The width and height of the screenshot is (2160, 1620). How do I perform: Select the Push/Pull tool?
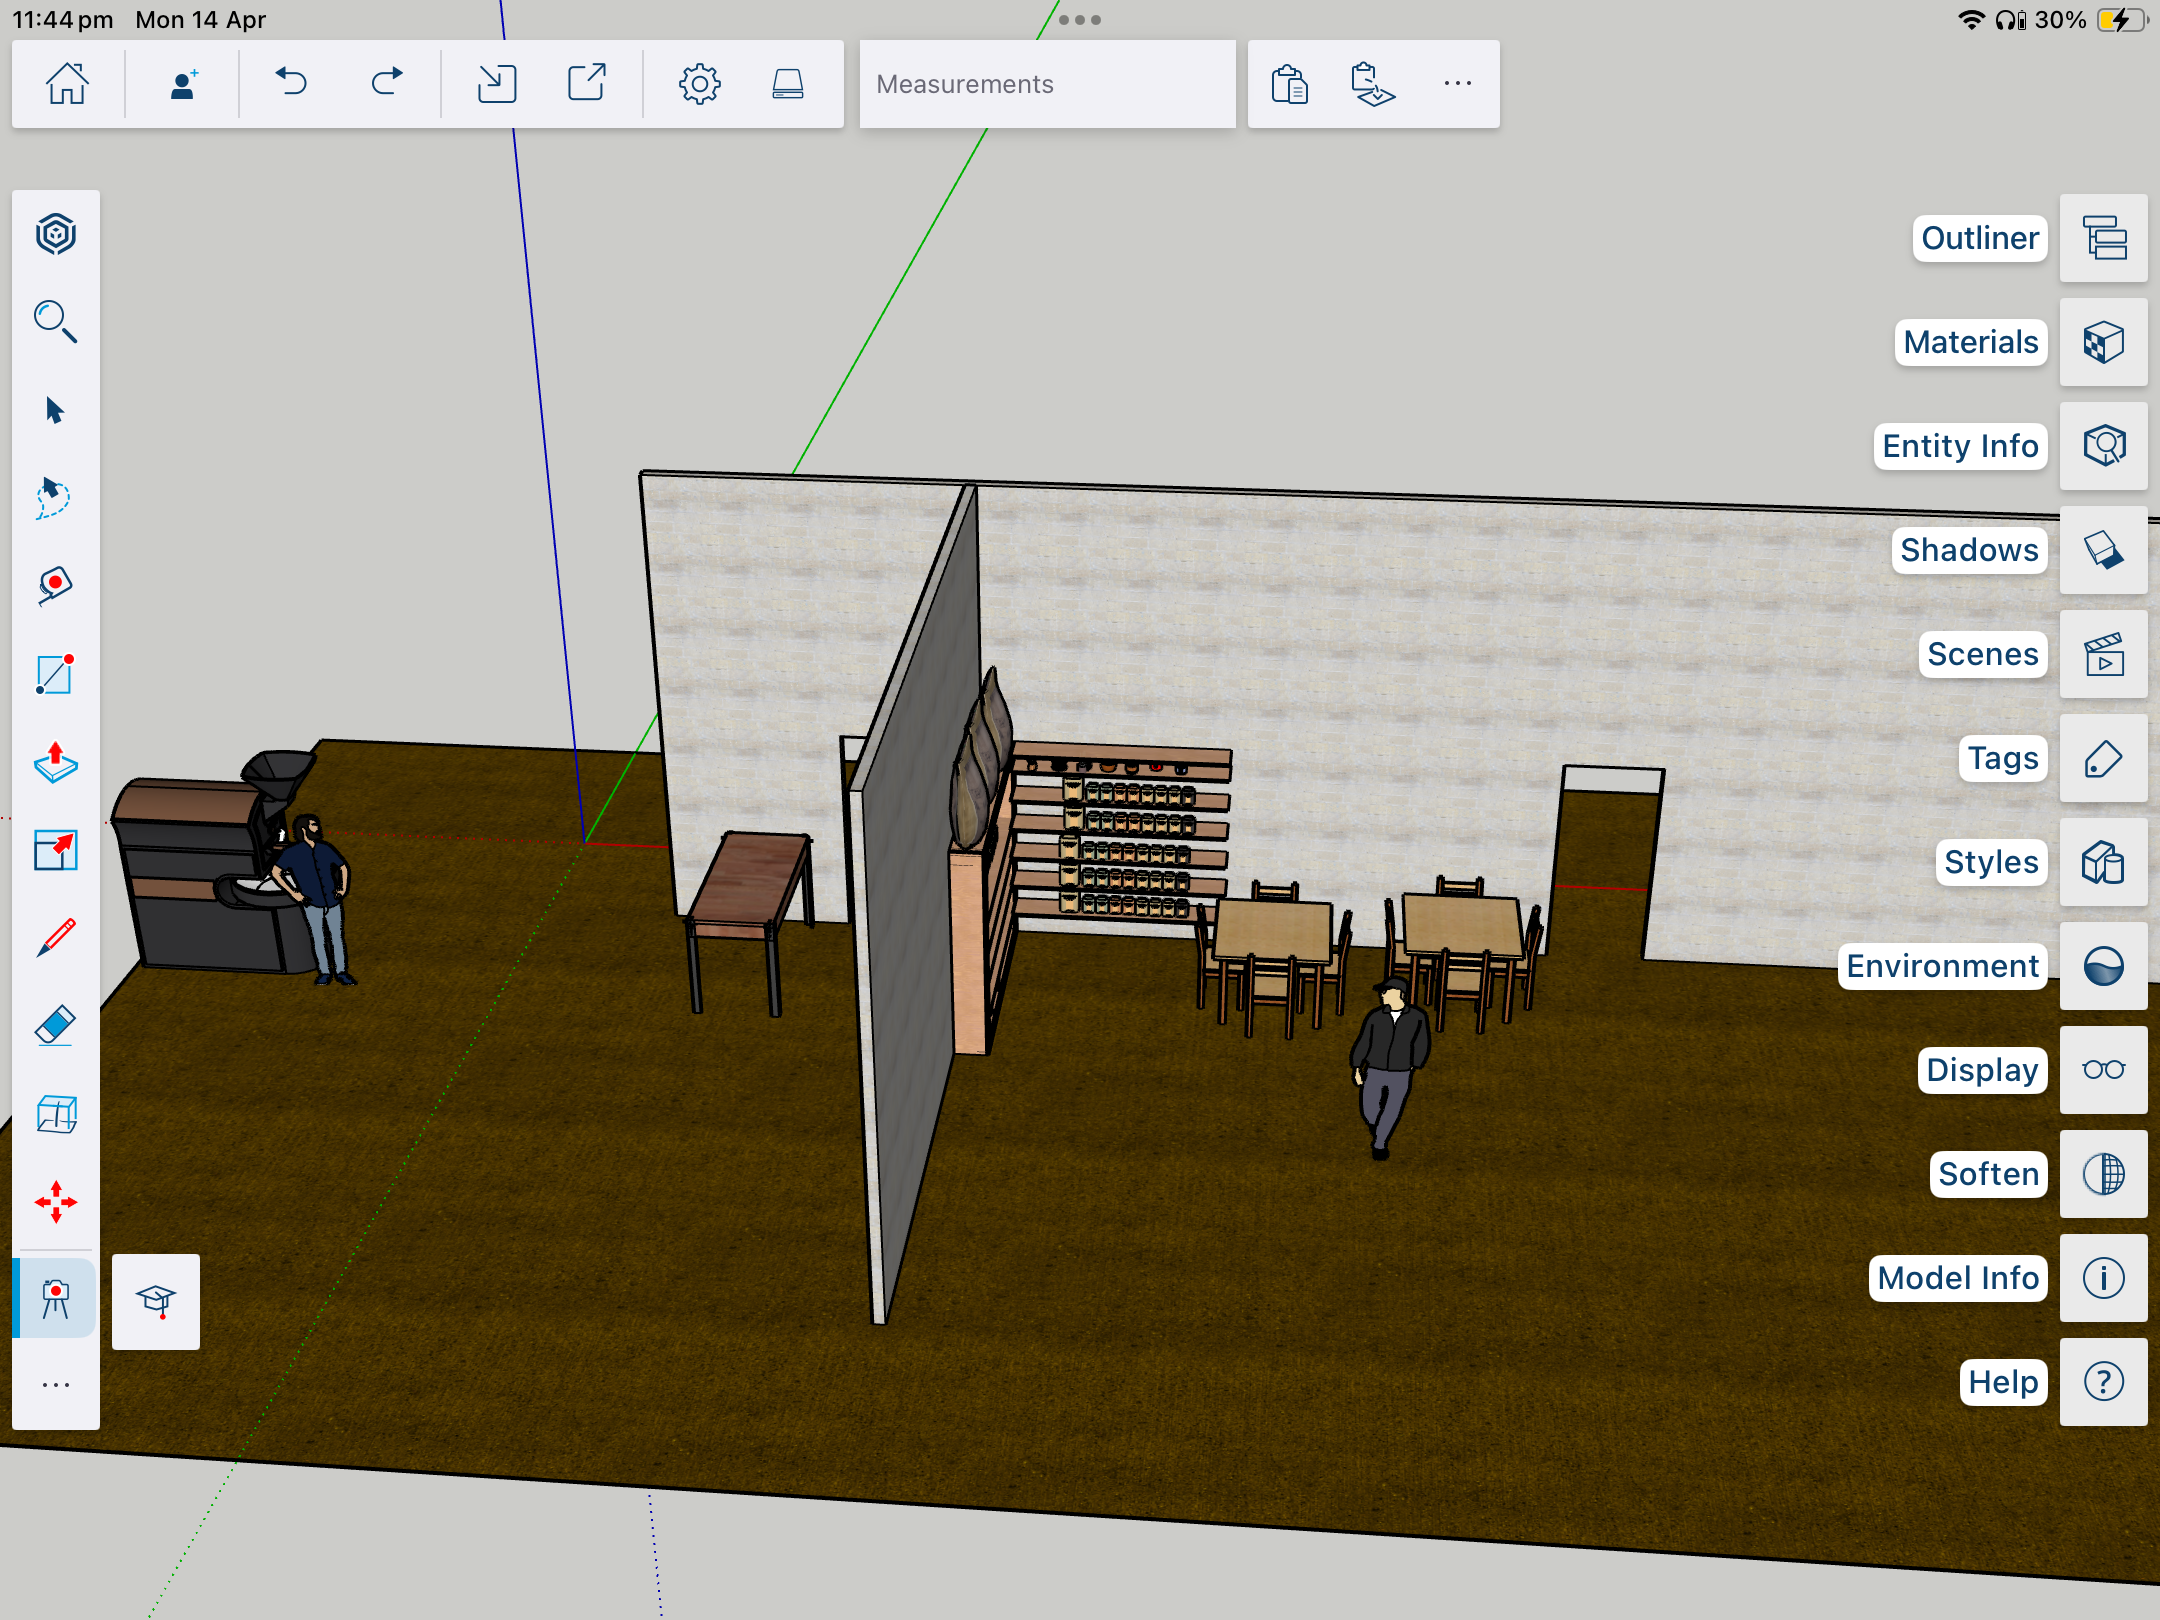coord(56,763)
